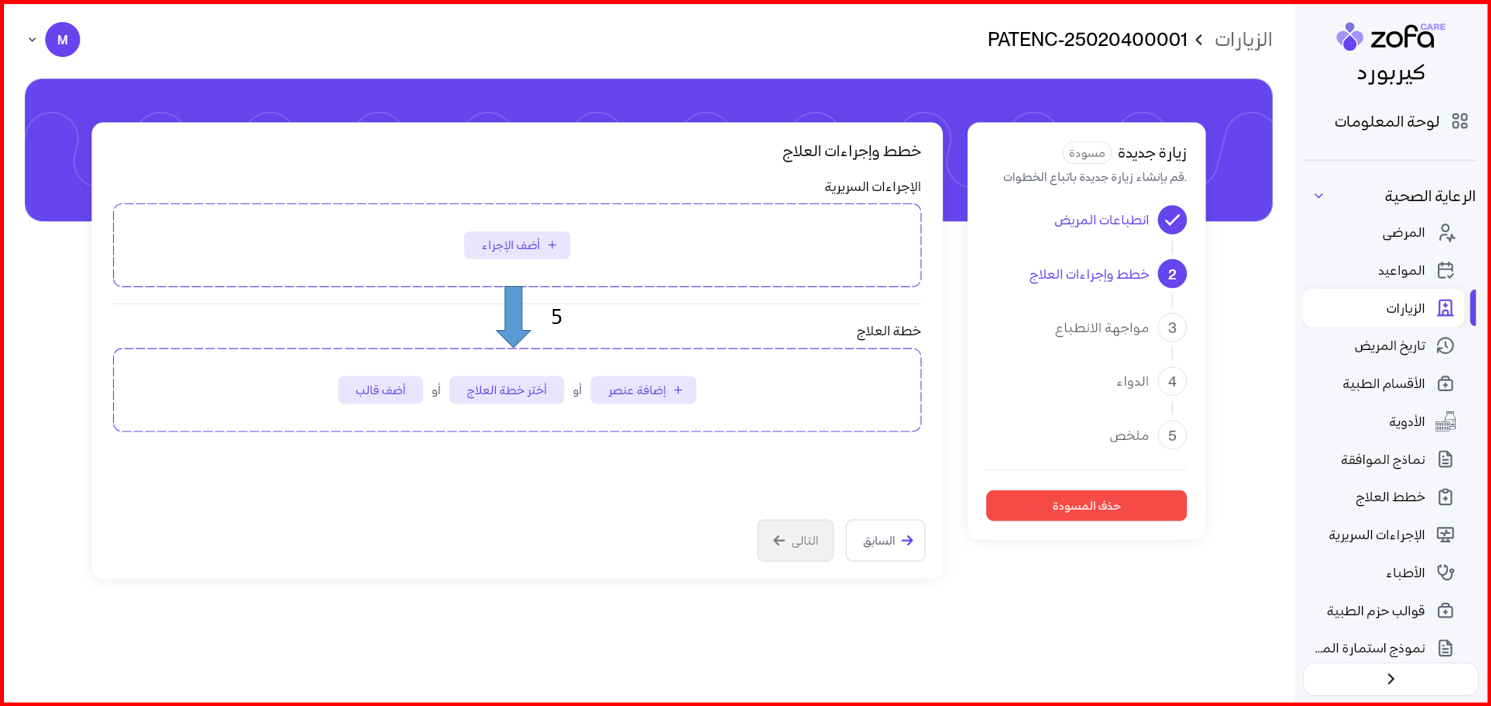Click the Patients (المرضى) sidebar icon
Screen dimensions: 1491x706
1445,233
